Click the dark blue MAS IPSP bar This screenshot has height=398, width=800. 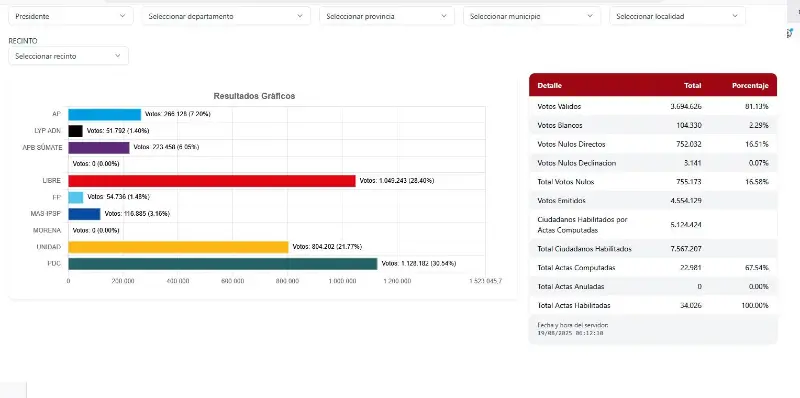(84, 214)
